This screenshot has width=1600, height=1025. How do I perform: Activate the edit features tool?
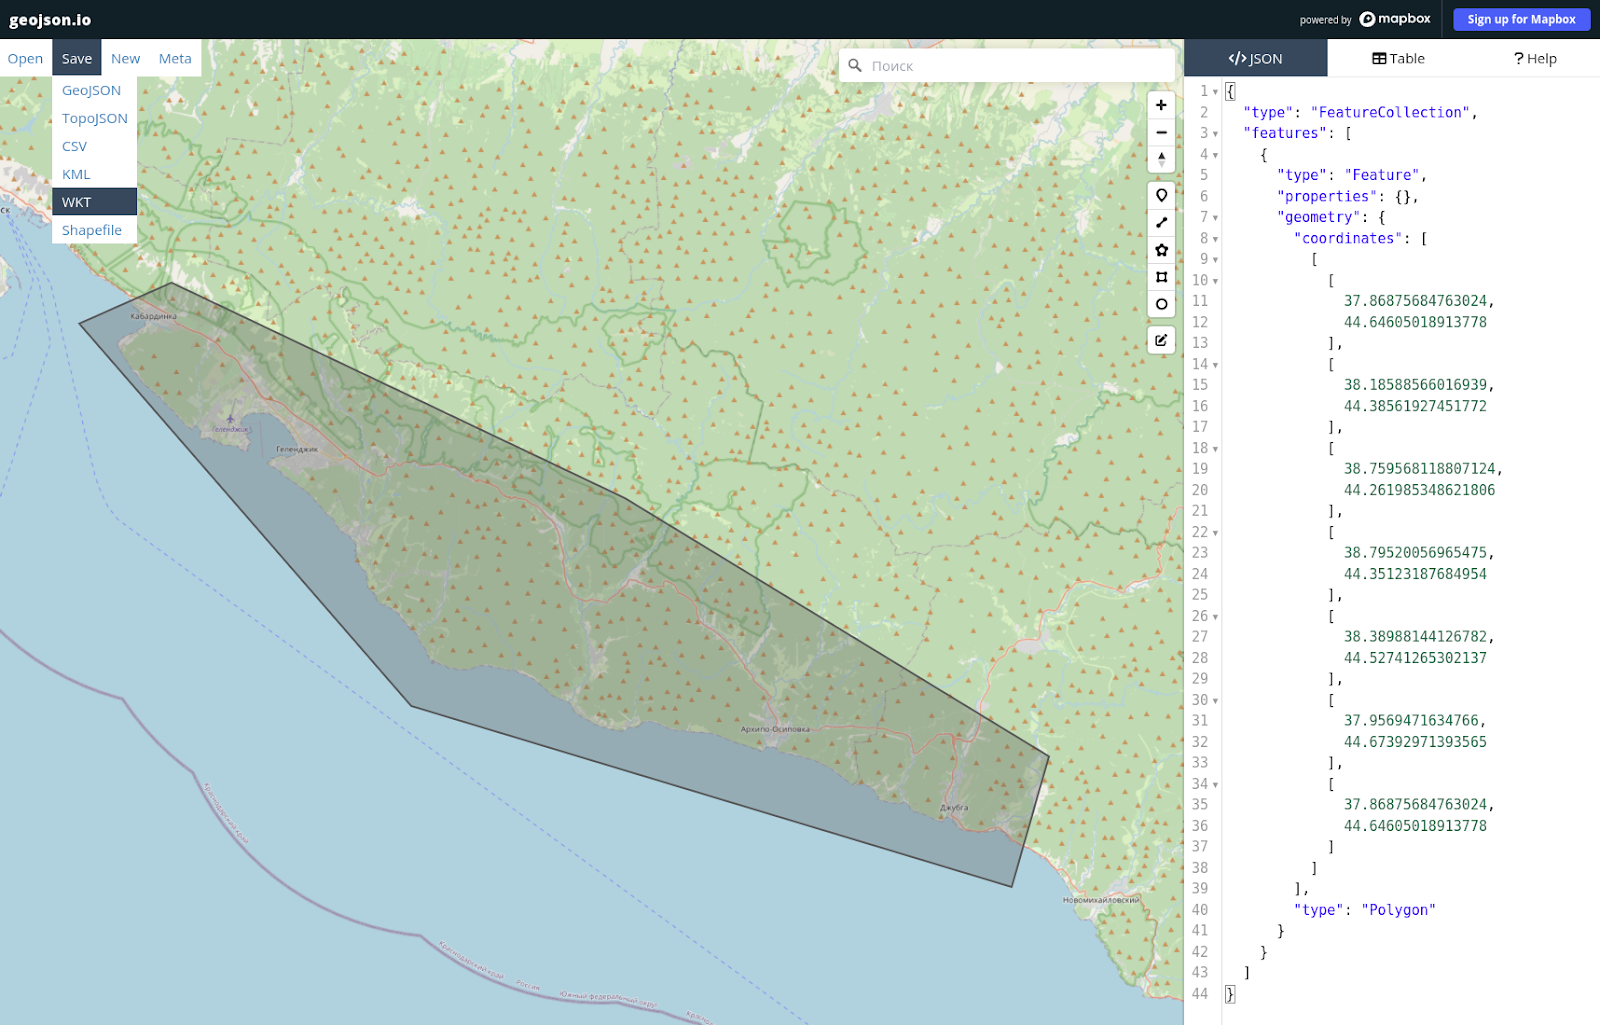(x=1161, y=340)
